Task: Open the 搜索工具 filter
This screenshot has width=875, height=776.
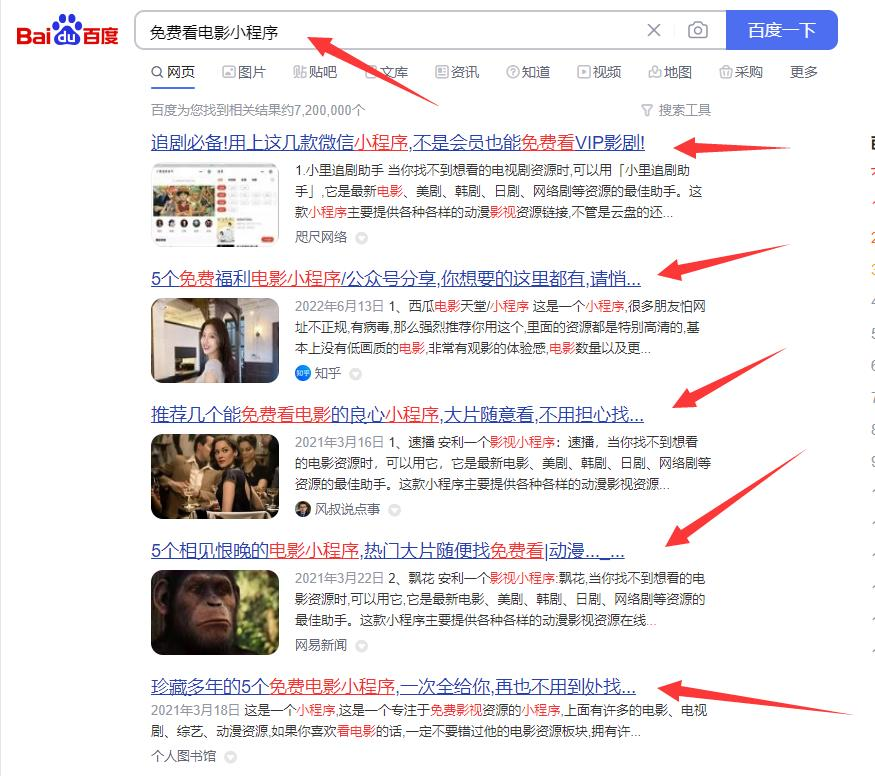Action: point(676,110)
